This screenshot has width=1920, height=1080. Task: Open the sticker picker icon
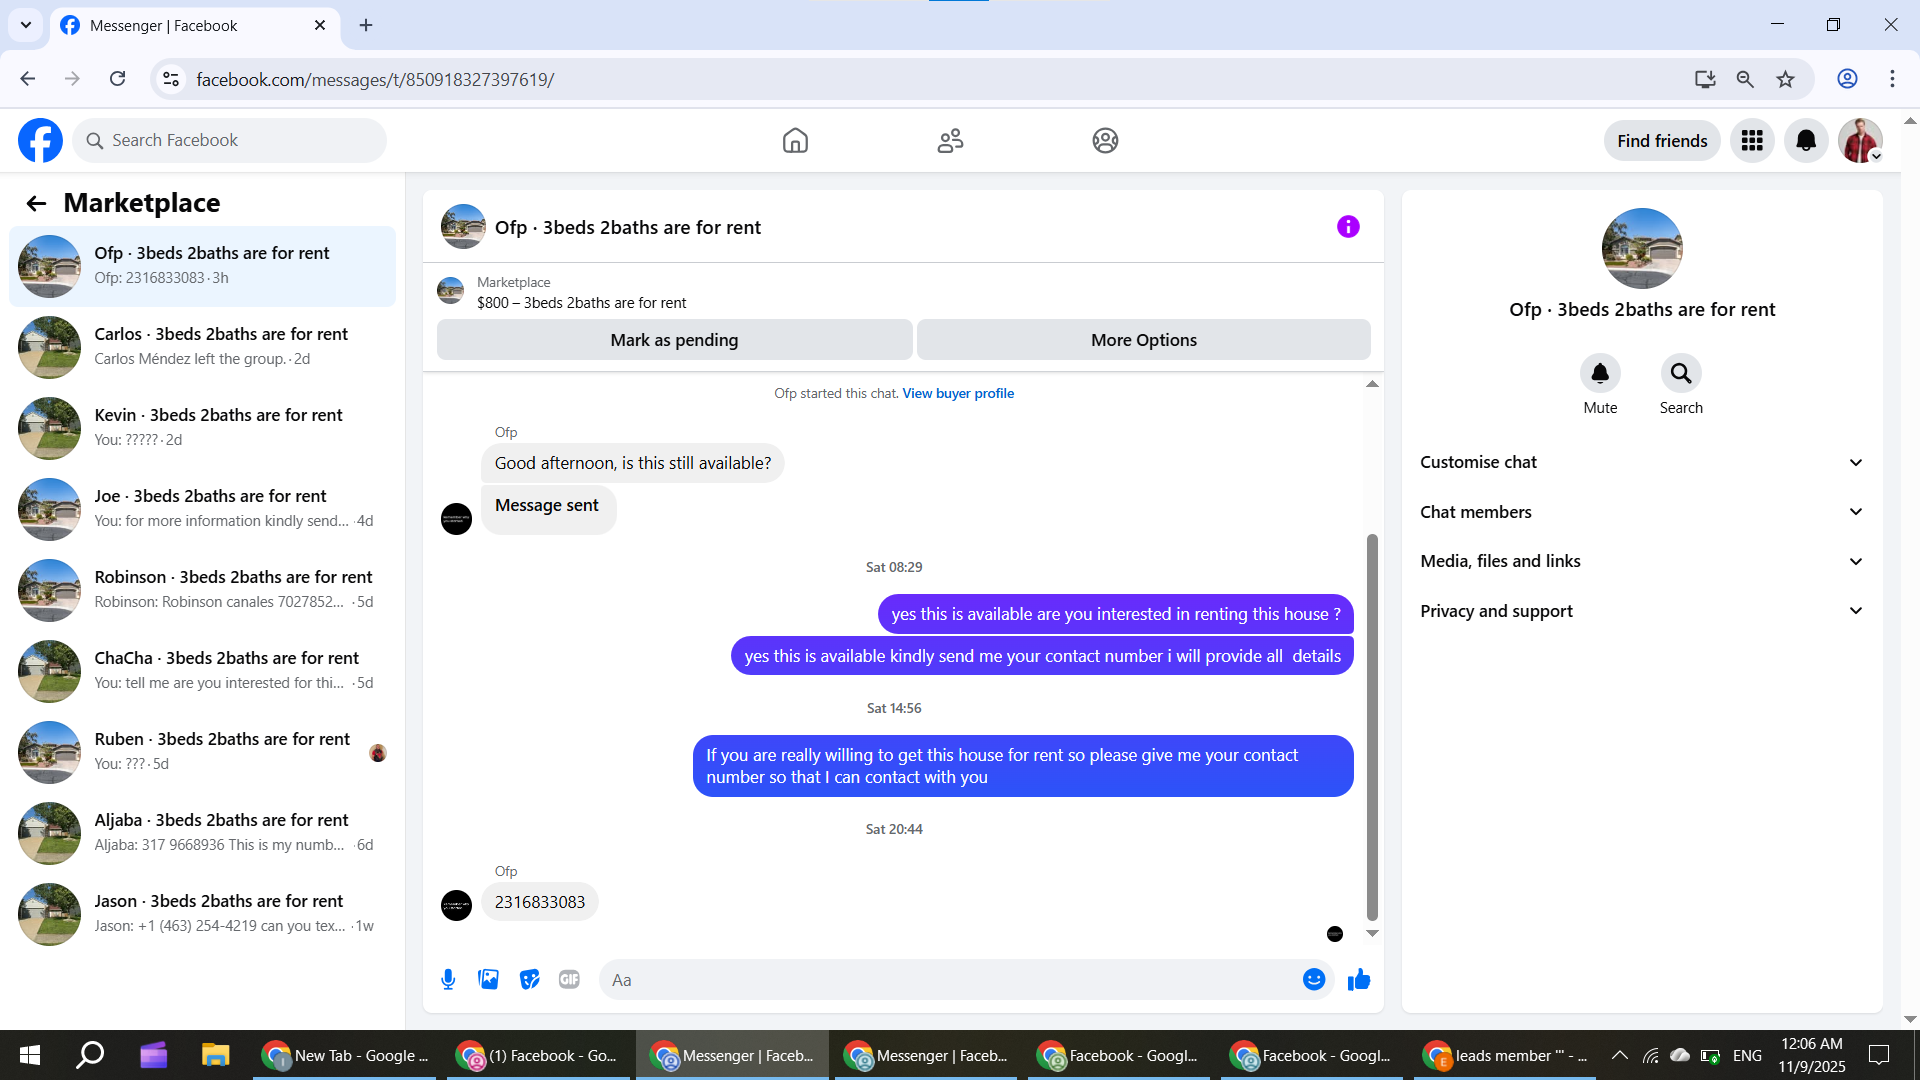[529, 980]
